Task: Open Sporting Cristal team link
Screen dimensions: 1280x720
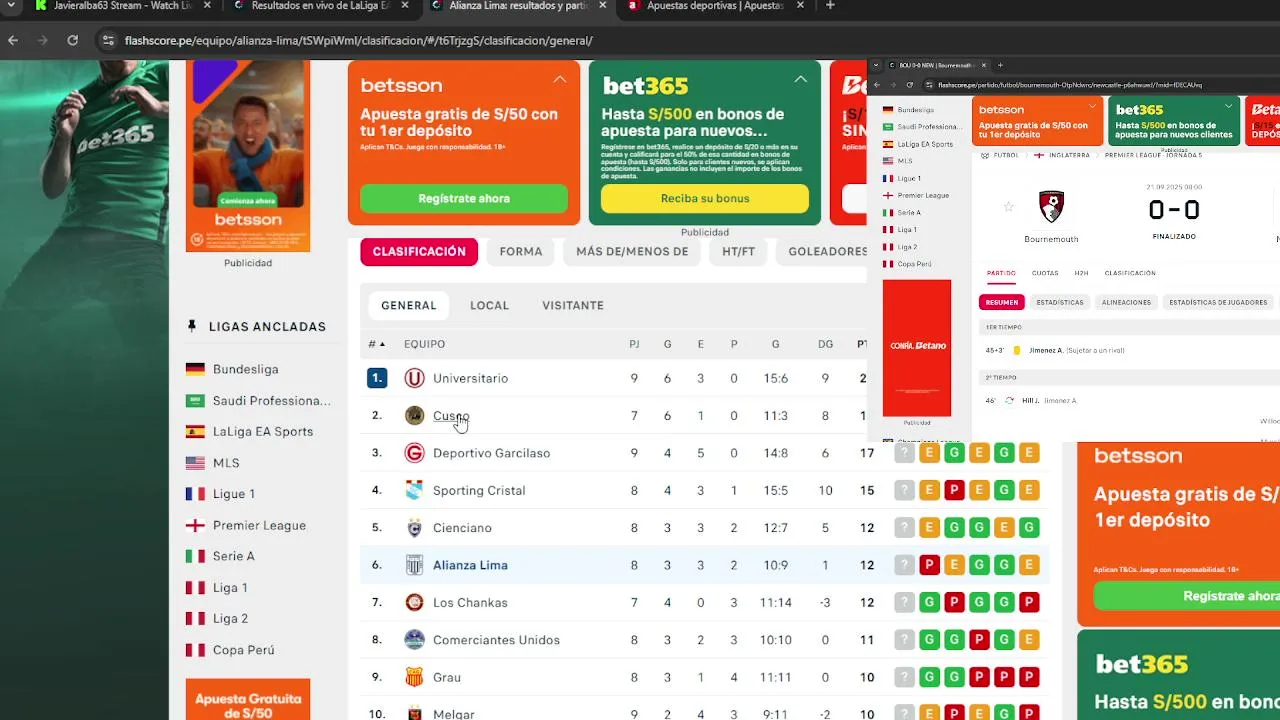Action: tap(479, 491)
